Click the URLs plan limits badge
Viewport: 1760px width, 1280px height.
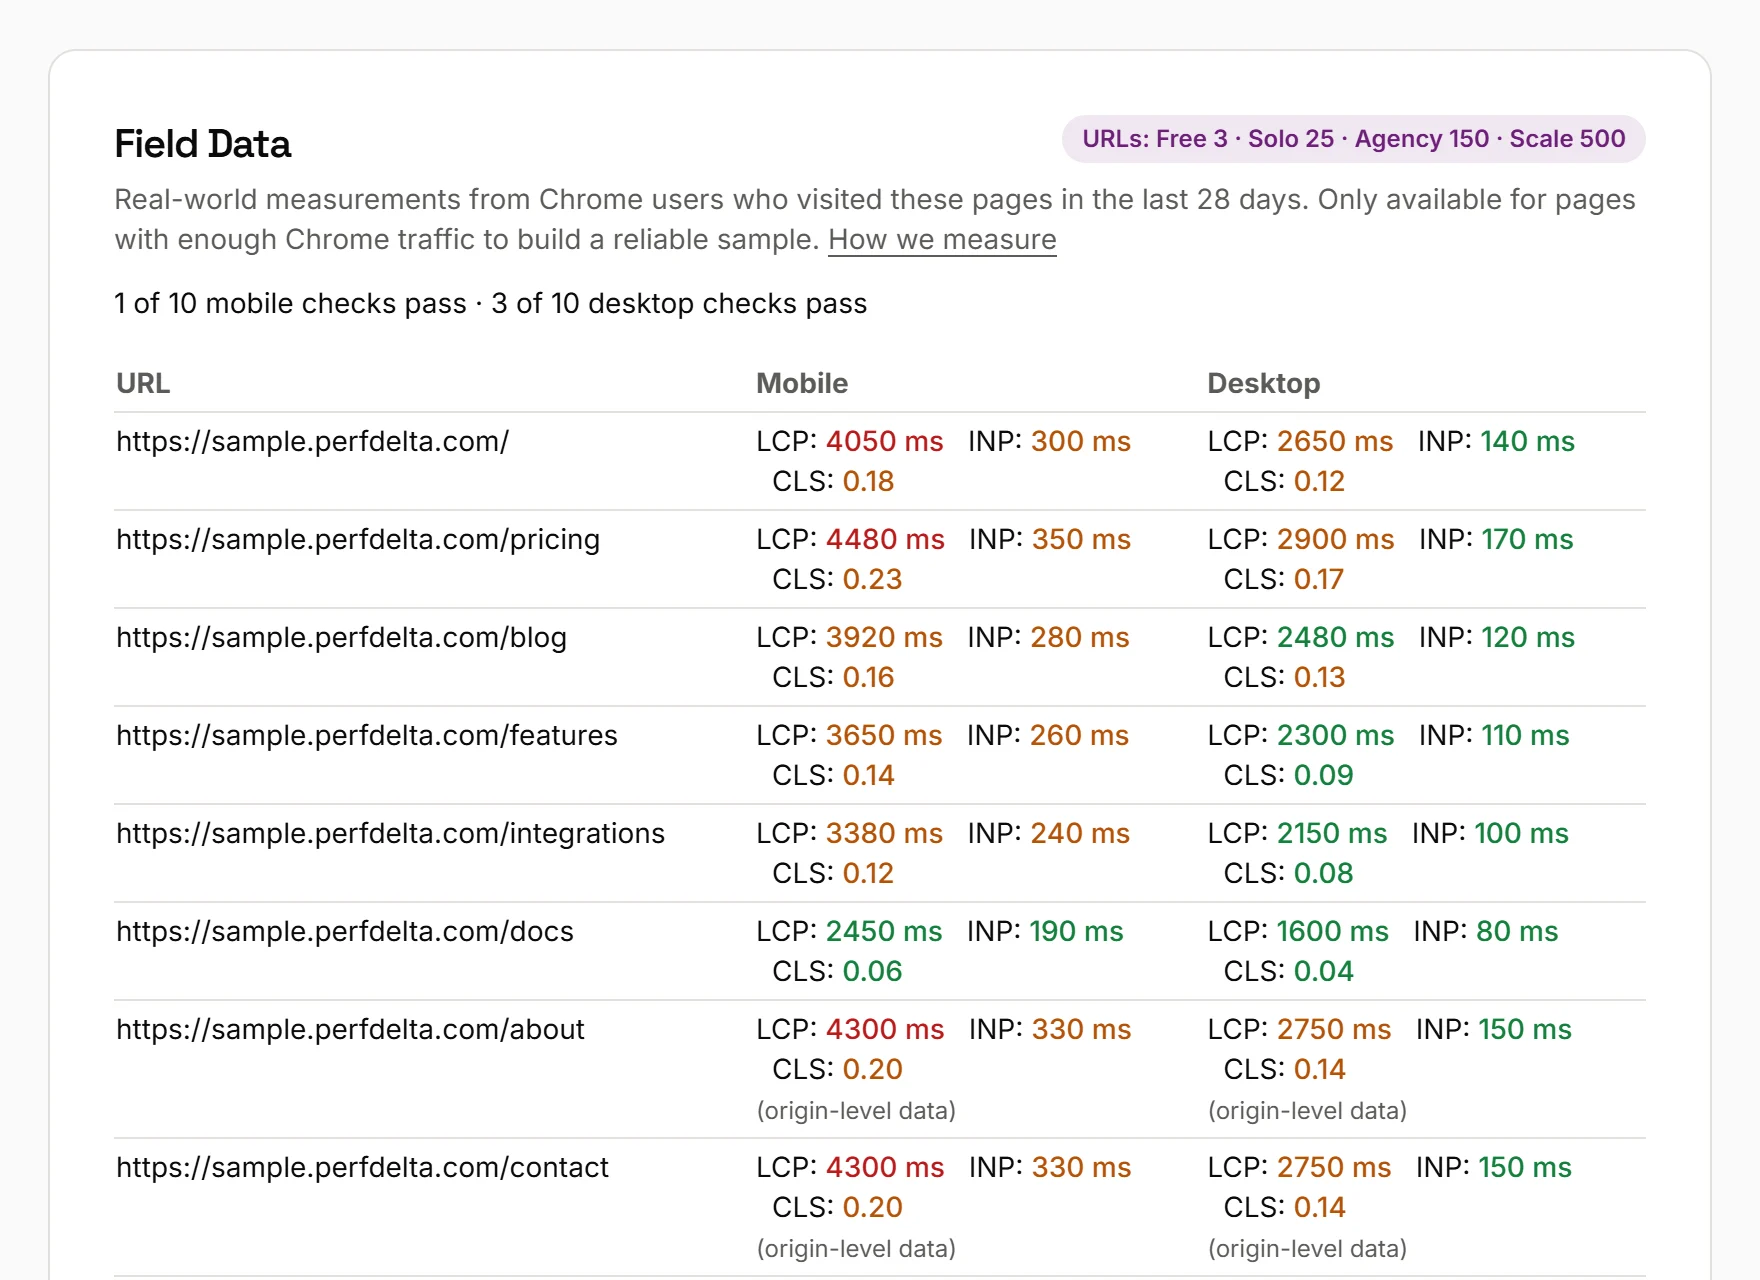pyautogui.click(x=1354, y=139)
